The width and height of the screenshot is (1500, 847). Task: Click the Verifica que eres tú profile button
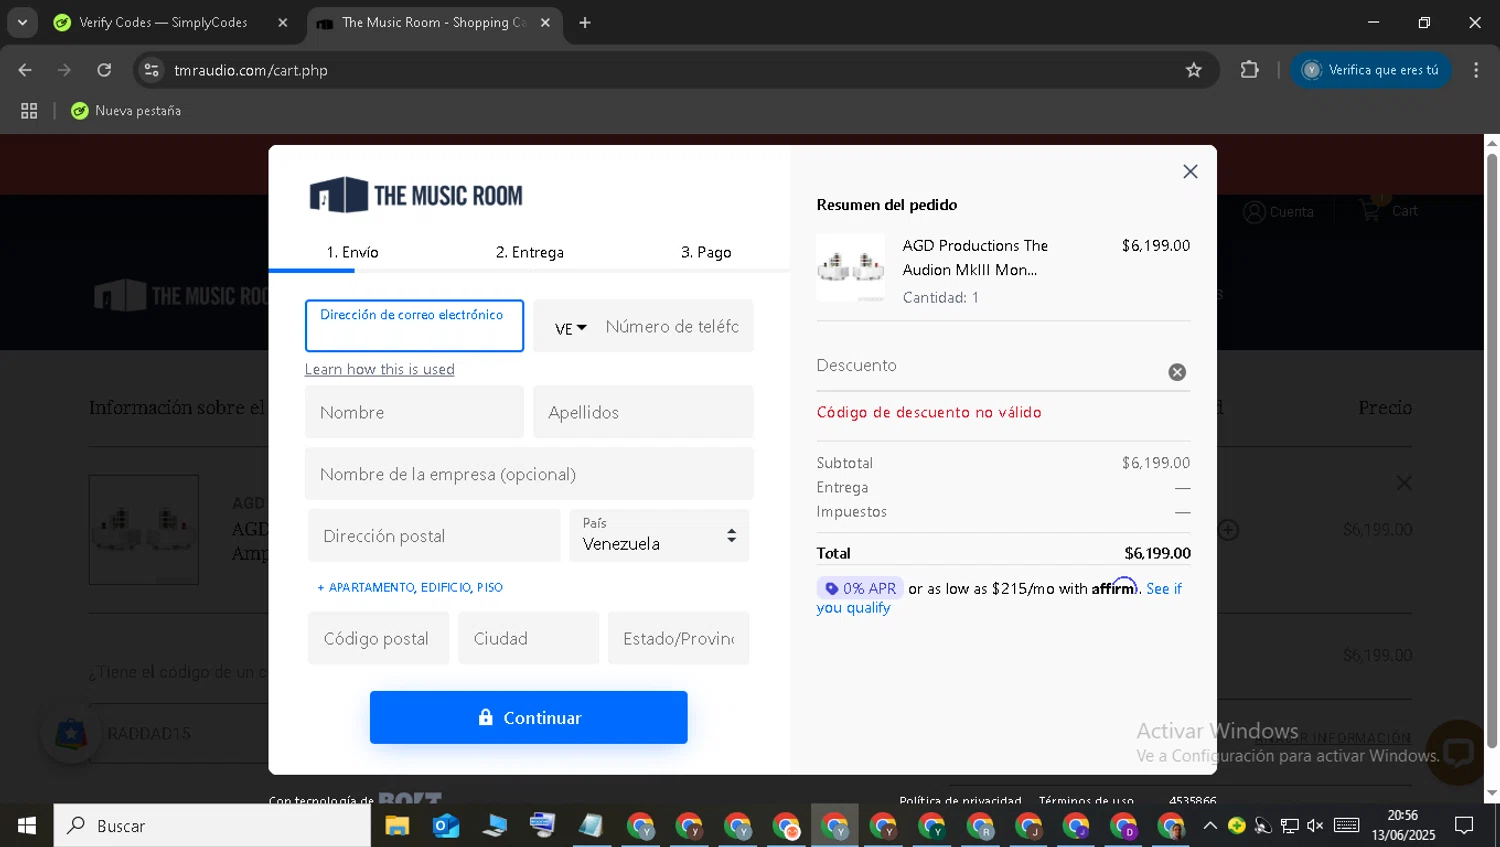tap(1370, 70)
